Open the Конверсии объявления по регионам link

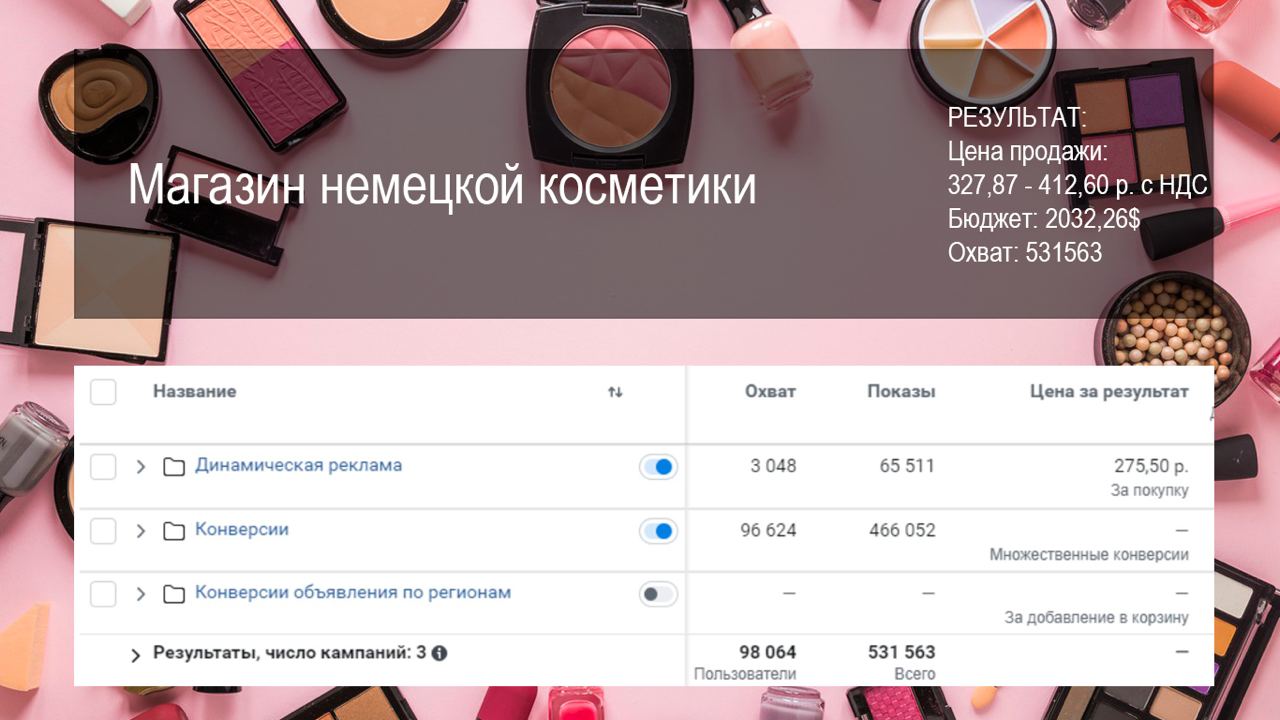352,592
